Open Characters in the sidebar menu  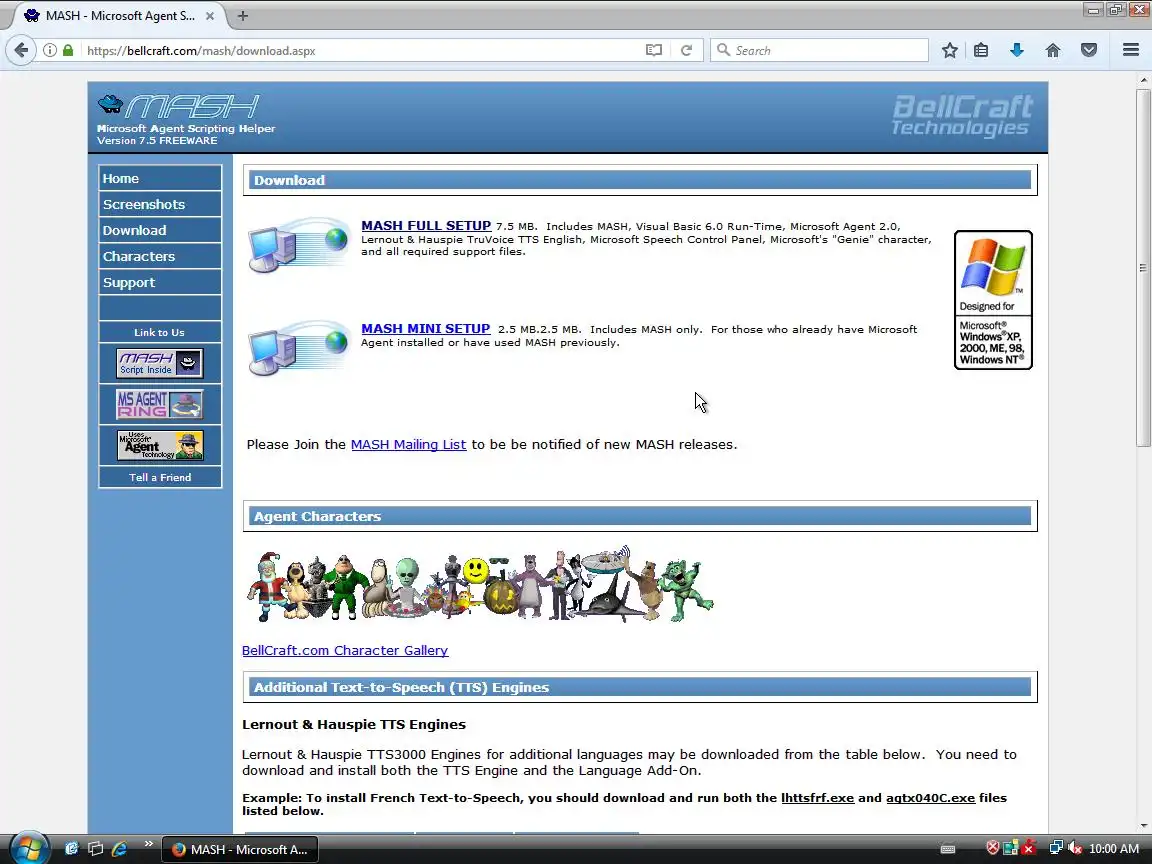[x=160, y=256]
